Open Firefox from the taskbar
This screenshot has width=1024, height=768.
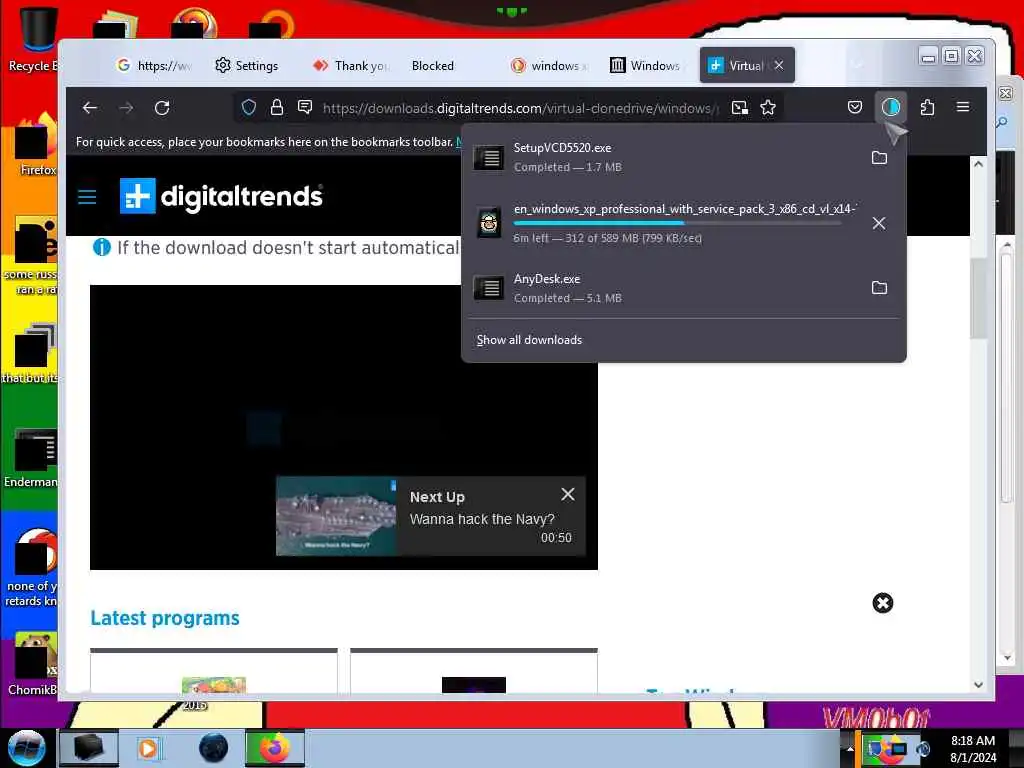pyautogui.click(x=275, y=748)
